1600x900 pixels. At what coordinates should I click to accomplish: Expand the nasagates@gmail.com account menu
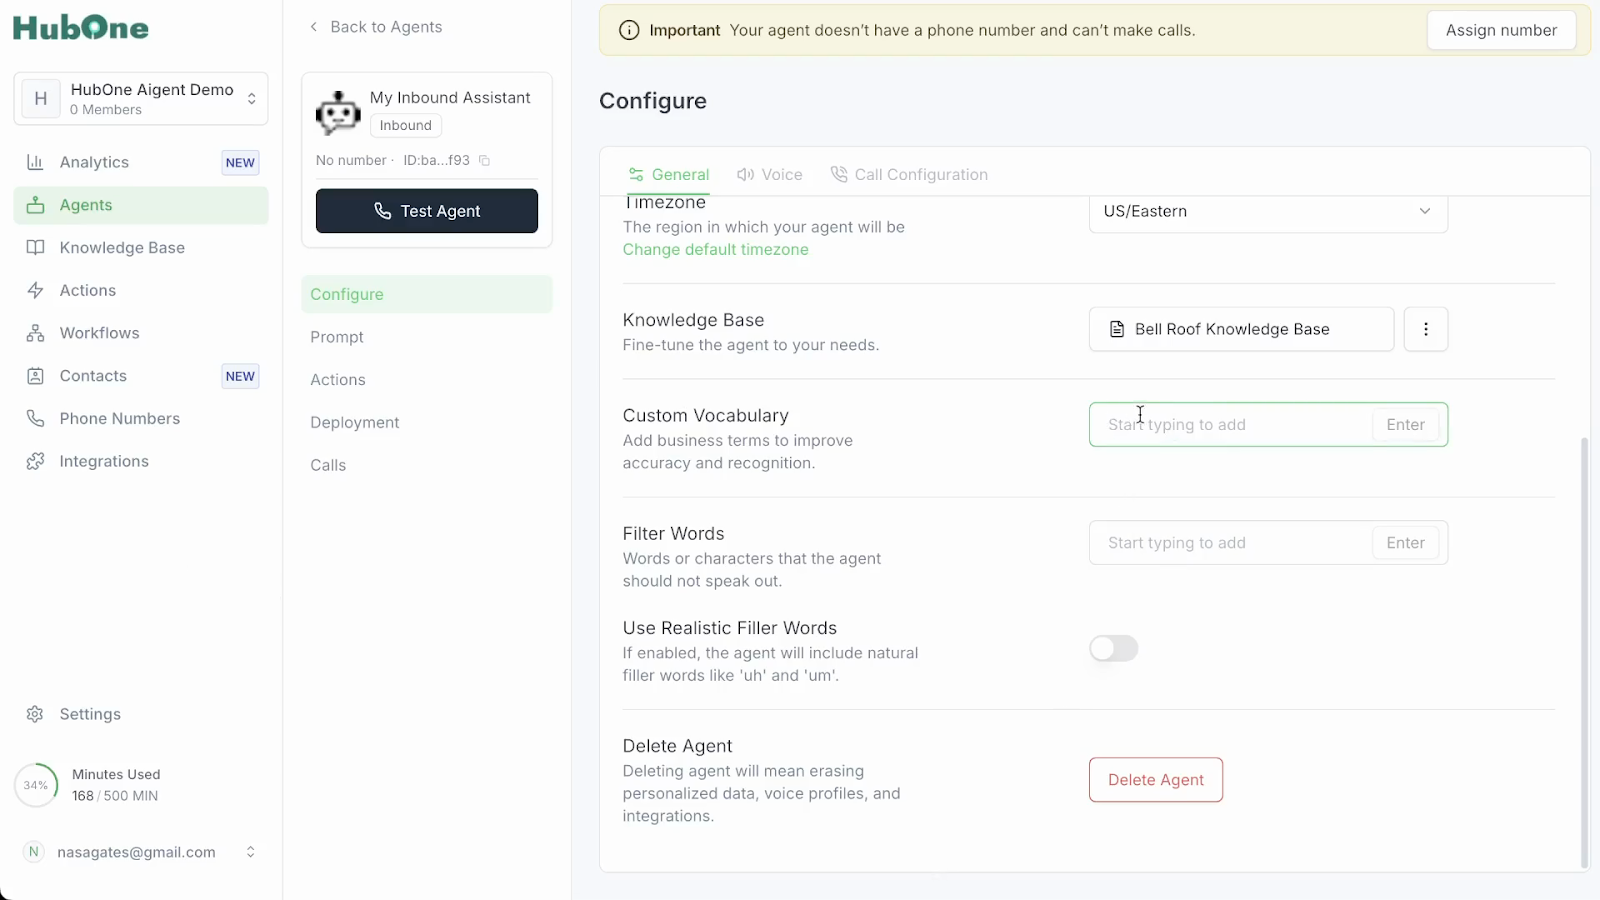[x=250, y=852]
